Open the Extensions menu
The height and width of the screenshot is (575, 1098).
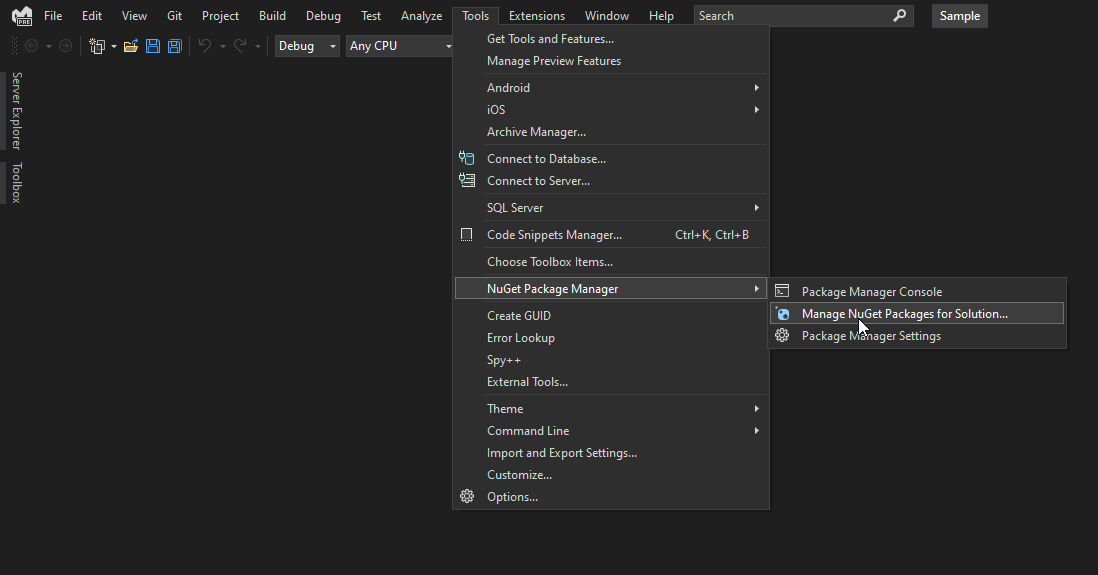point(537,15)
